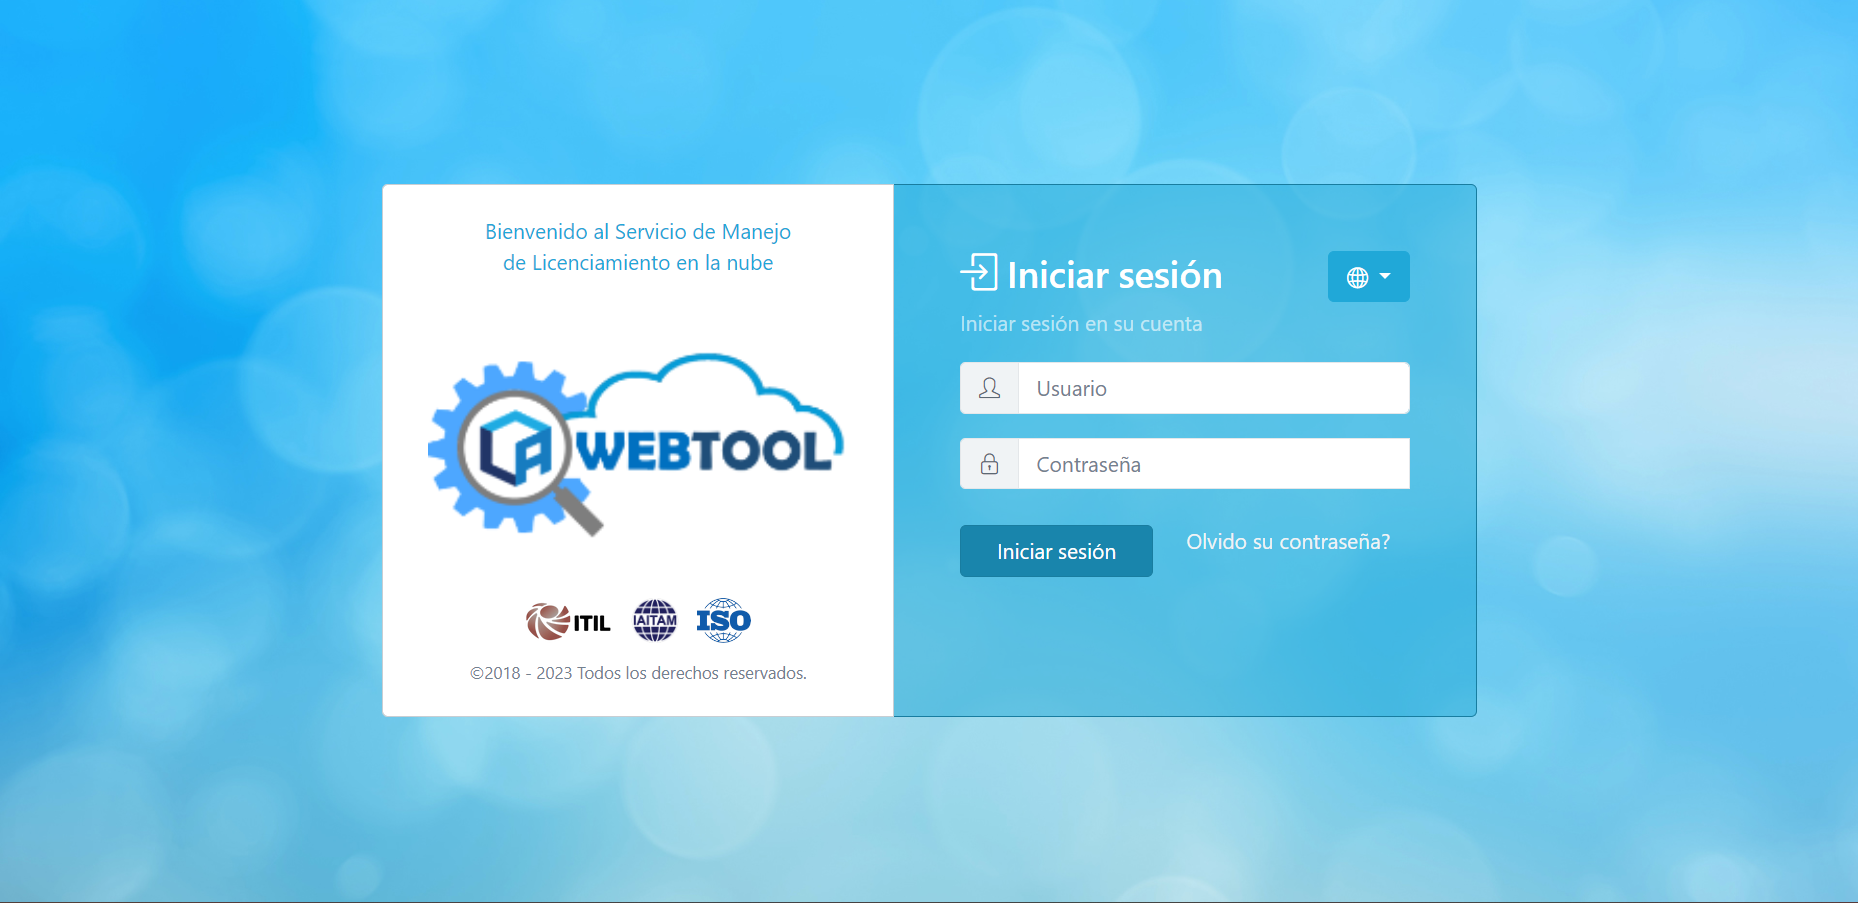Click the WEBTOOL wordmark in the logo
This screenshot has width=1858, height=903.
pyautogui.click(x=705, y=451)
